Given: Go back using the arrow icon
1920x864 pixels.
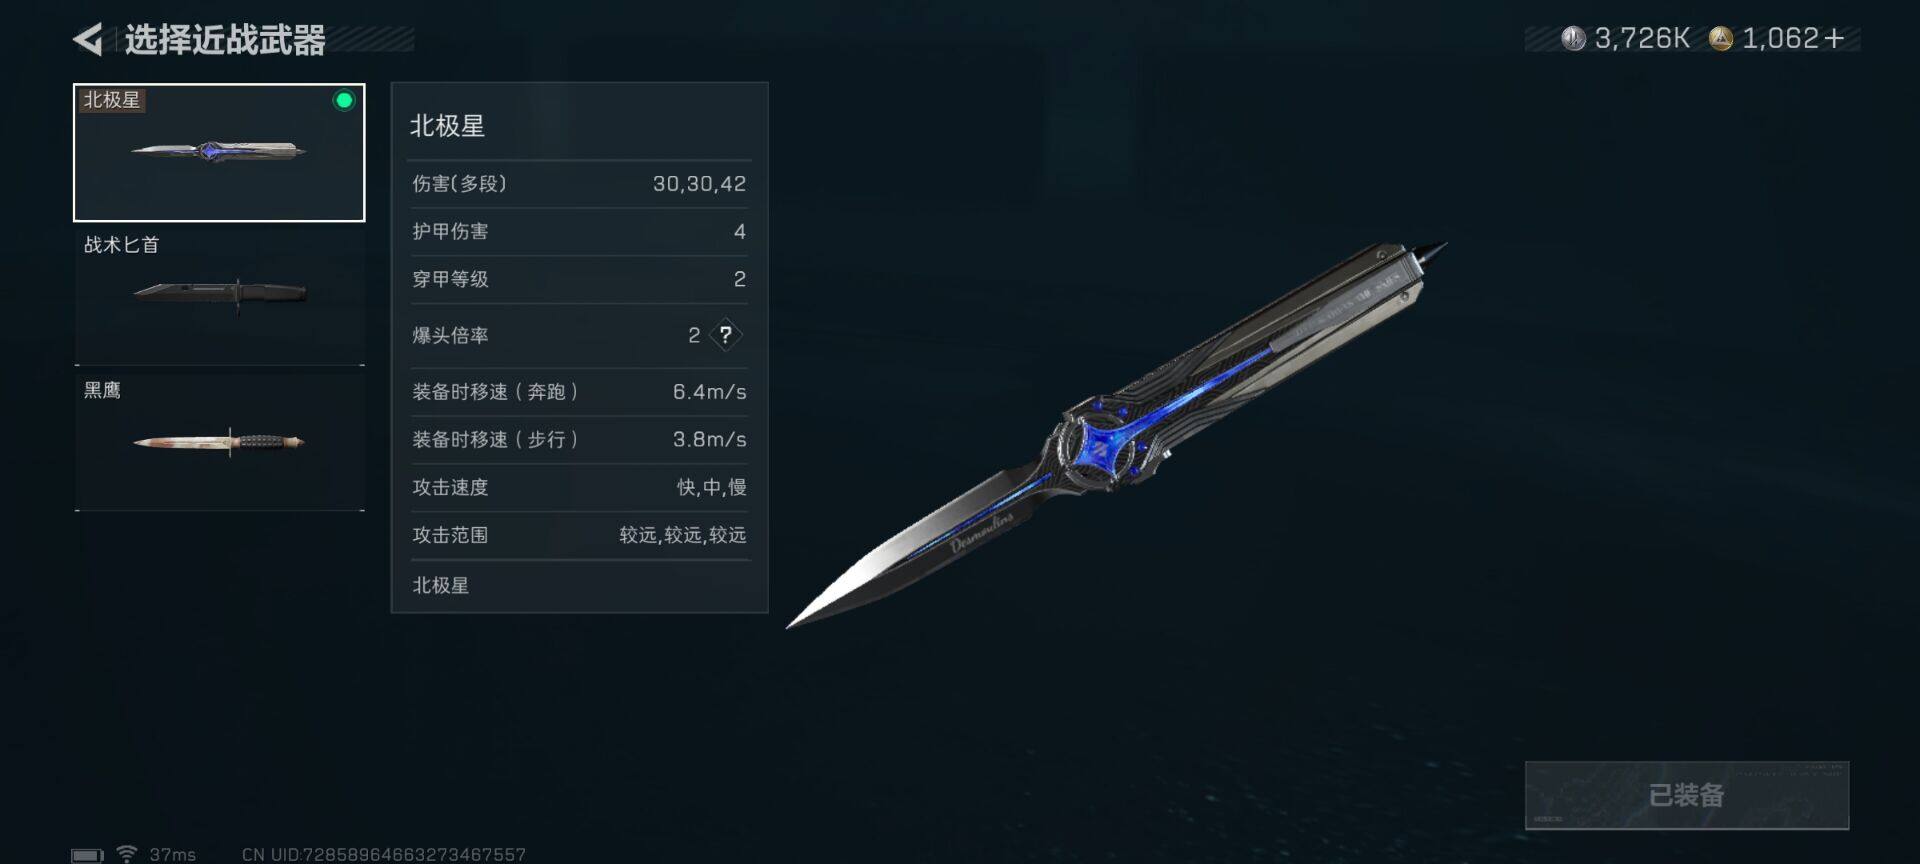Looking at the screenshot, I should click(x=88, y=40).
